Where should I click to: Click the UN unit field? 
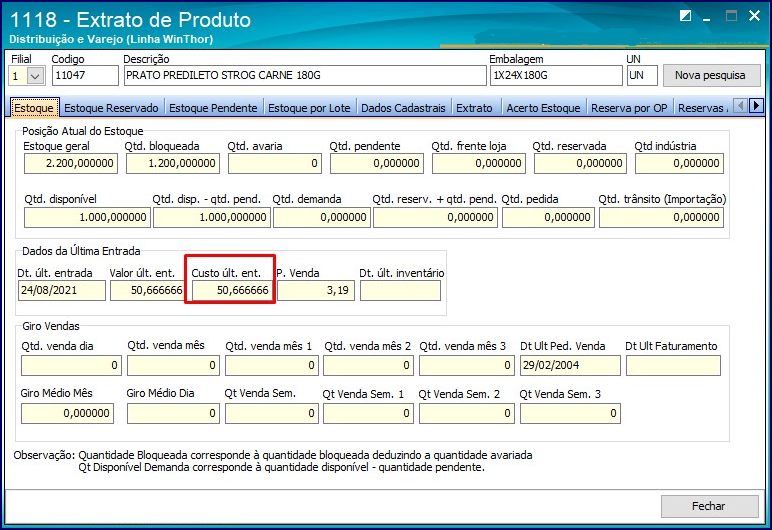(642, 76)
